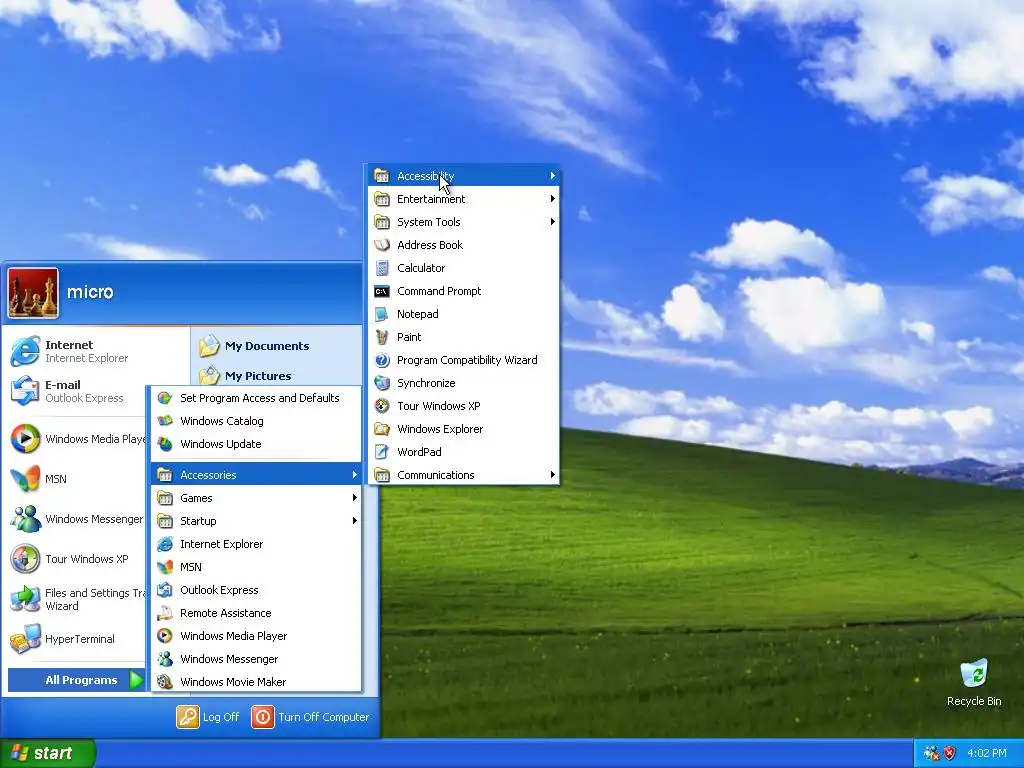
Task: Expand Startup submenu arrow
Action: point(355,520)
